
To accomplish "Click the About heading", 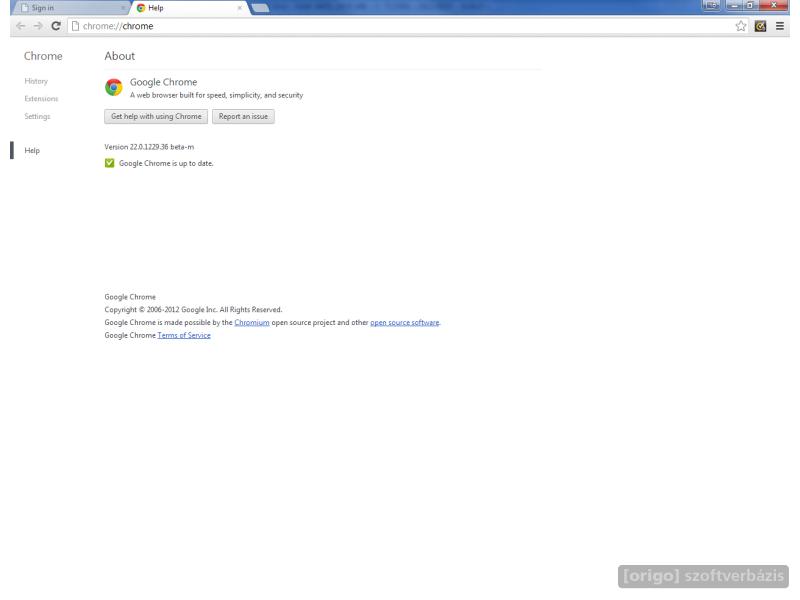I will (120, 56).
